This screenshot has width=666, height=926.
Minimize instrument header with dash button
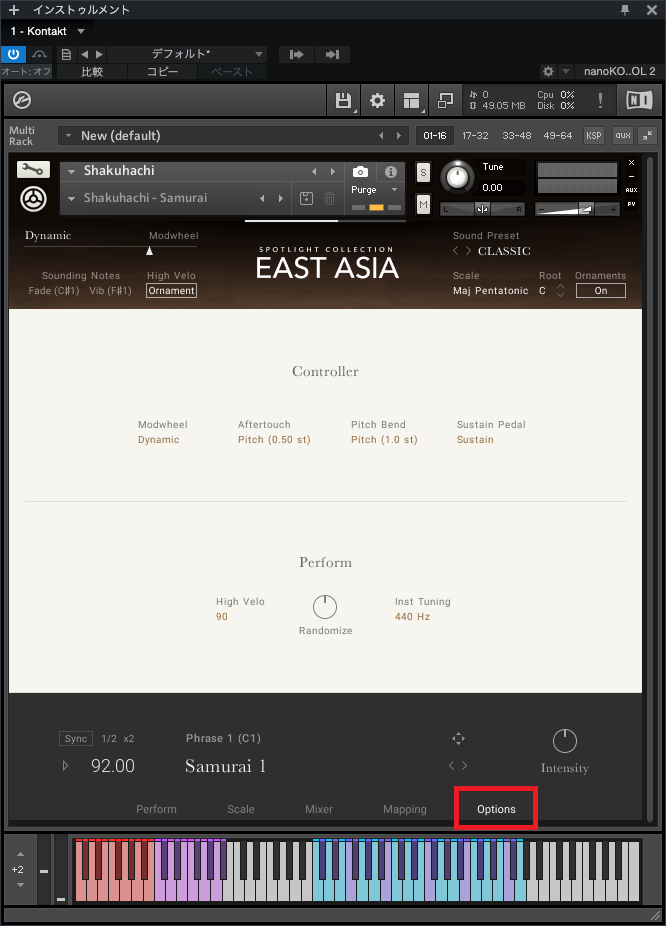click(x=631, y=177)
